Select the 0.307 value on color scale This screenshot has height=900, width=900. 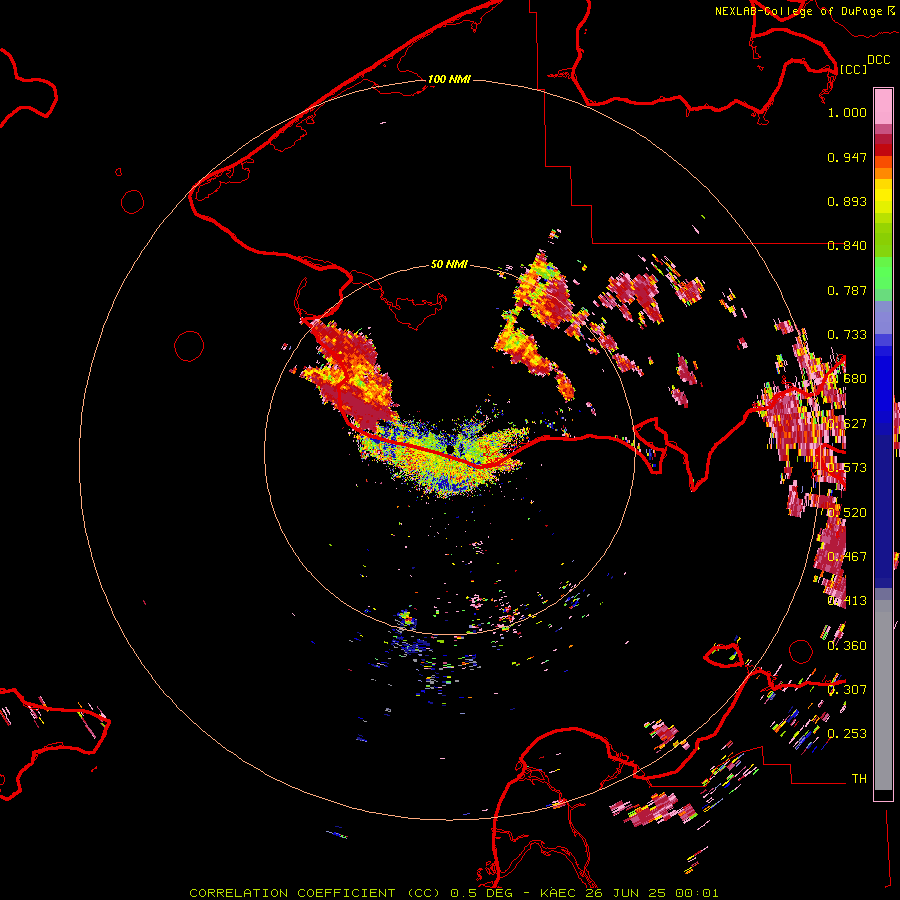click(847, 690)
